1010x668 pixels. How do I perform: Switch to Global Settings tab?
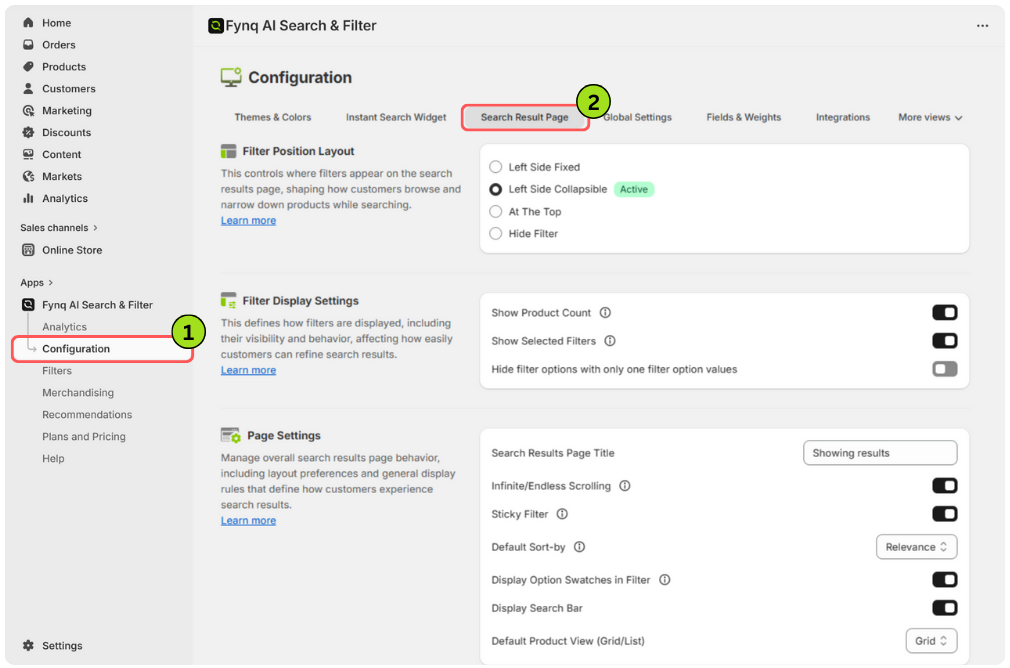point(637,117)
